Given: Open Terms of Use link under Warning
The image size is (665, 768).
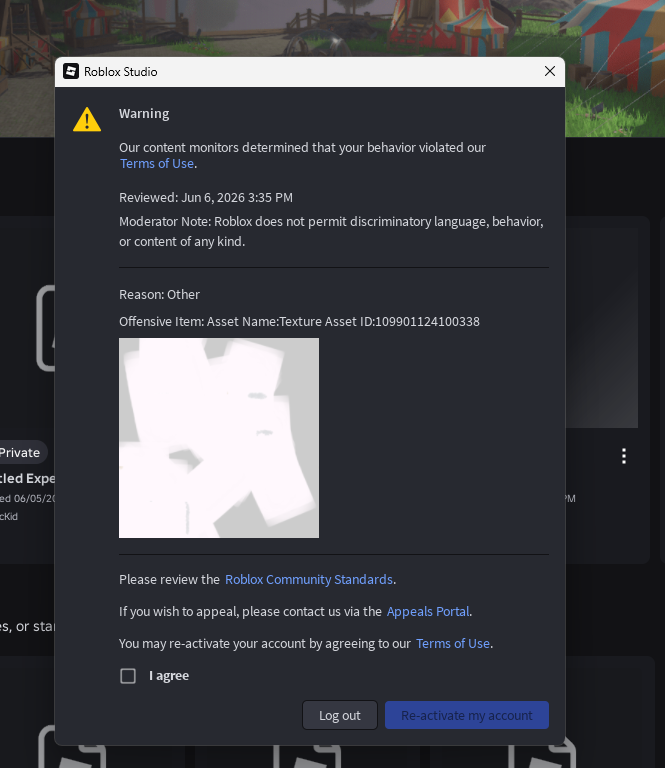Looking at the screenshot, I should point(157,164).
